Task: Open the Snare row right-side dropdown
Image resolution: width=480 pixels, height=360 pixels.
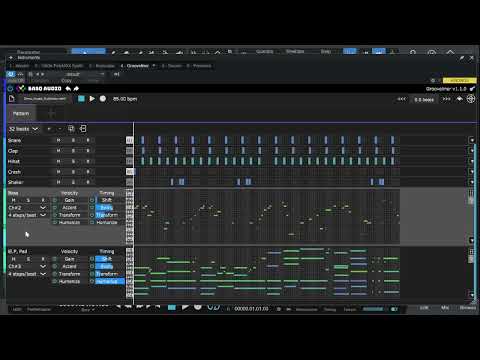Action: [x=472, y=140]
